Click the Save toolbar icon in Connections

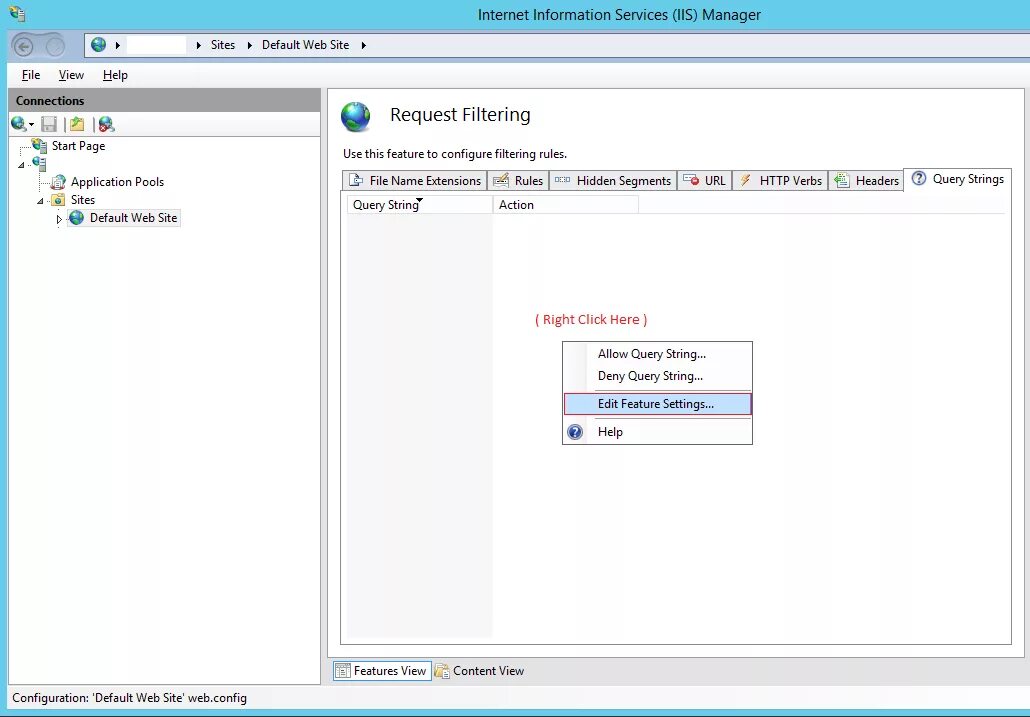coord(49,123)
